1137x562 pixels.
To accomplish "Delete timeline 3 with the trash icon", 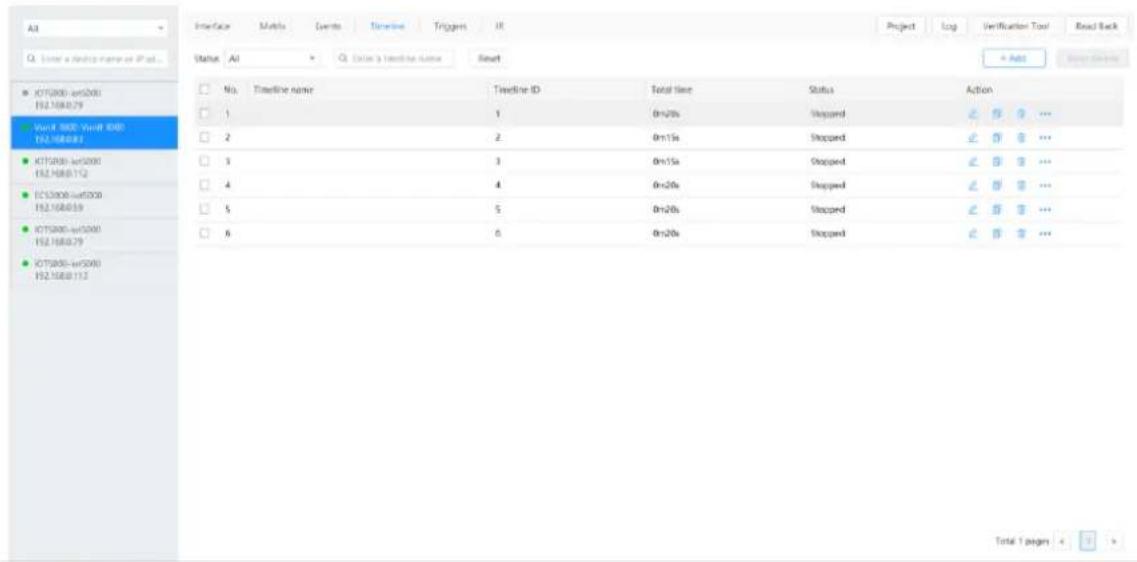I will click(x=1020, y=162).
